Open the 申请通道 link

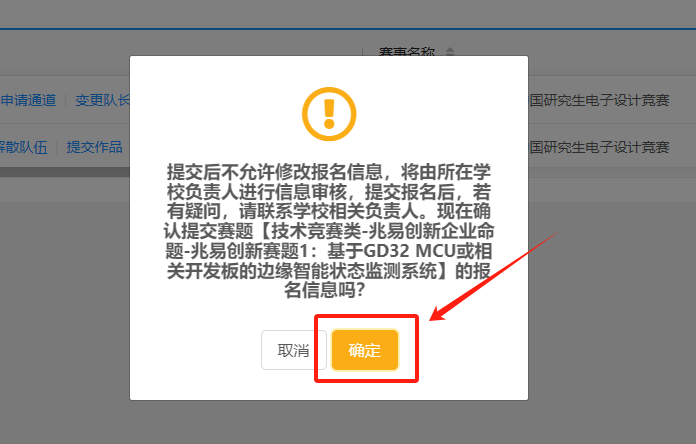coord(28,100)
